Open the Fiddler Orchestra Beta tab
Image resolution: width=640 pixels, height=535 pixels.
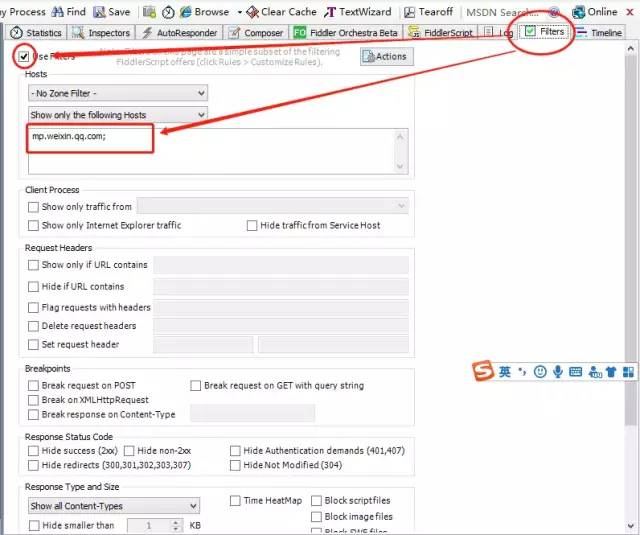(346, 33)
